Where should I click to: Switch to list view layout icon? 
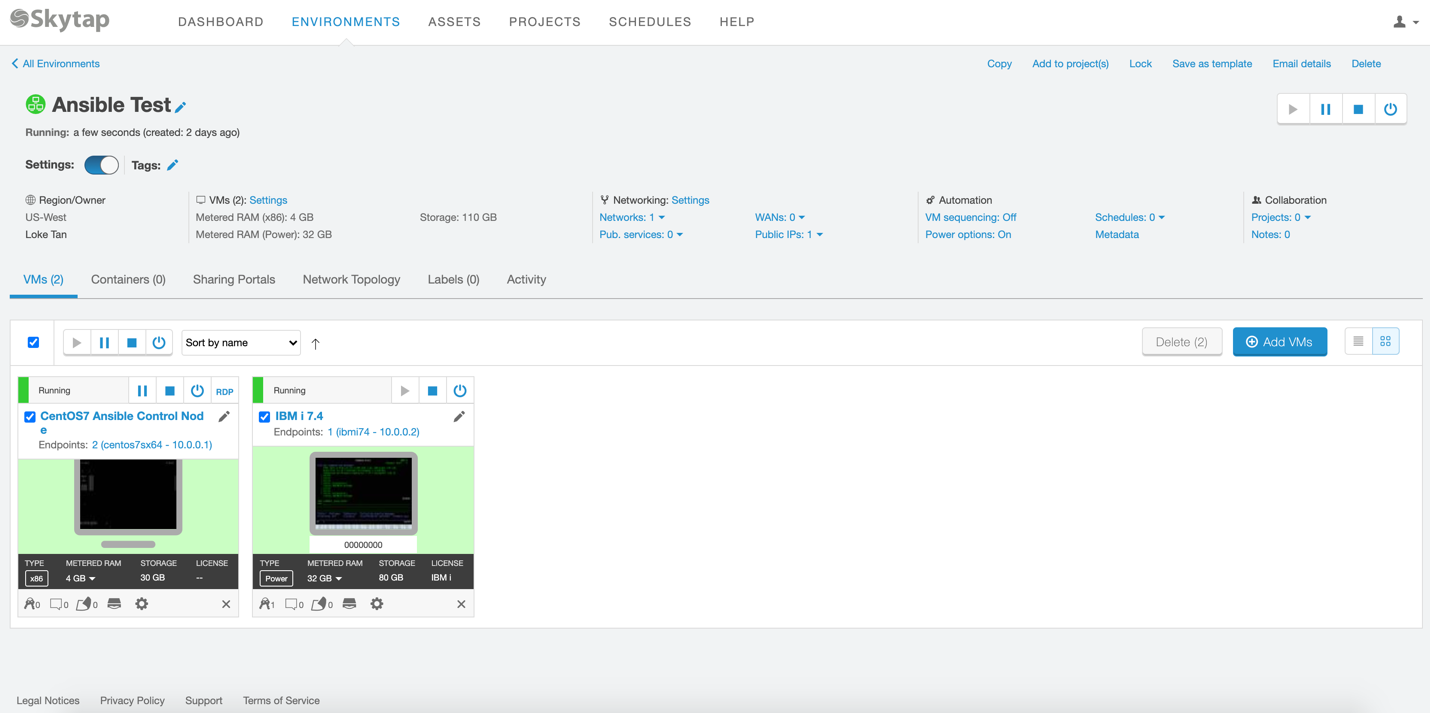click(x=1358, y=342)
